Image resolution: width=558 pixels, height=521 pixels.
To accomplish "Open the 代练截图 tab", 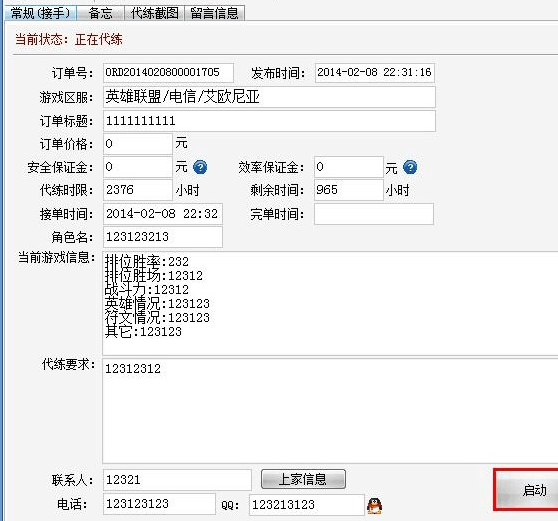I will pyautogui.click(x=154, y=13).
